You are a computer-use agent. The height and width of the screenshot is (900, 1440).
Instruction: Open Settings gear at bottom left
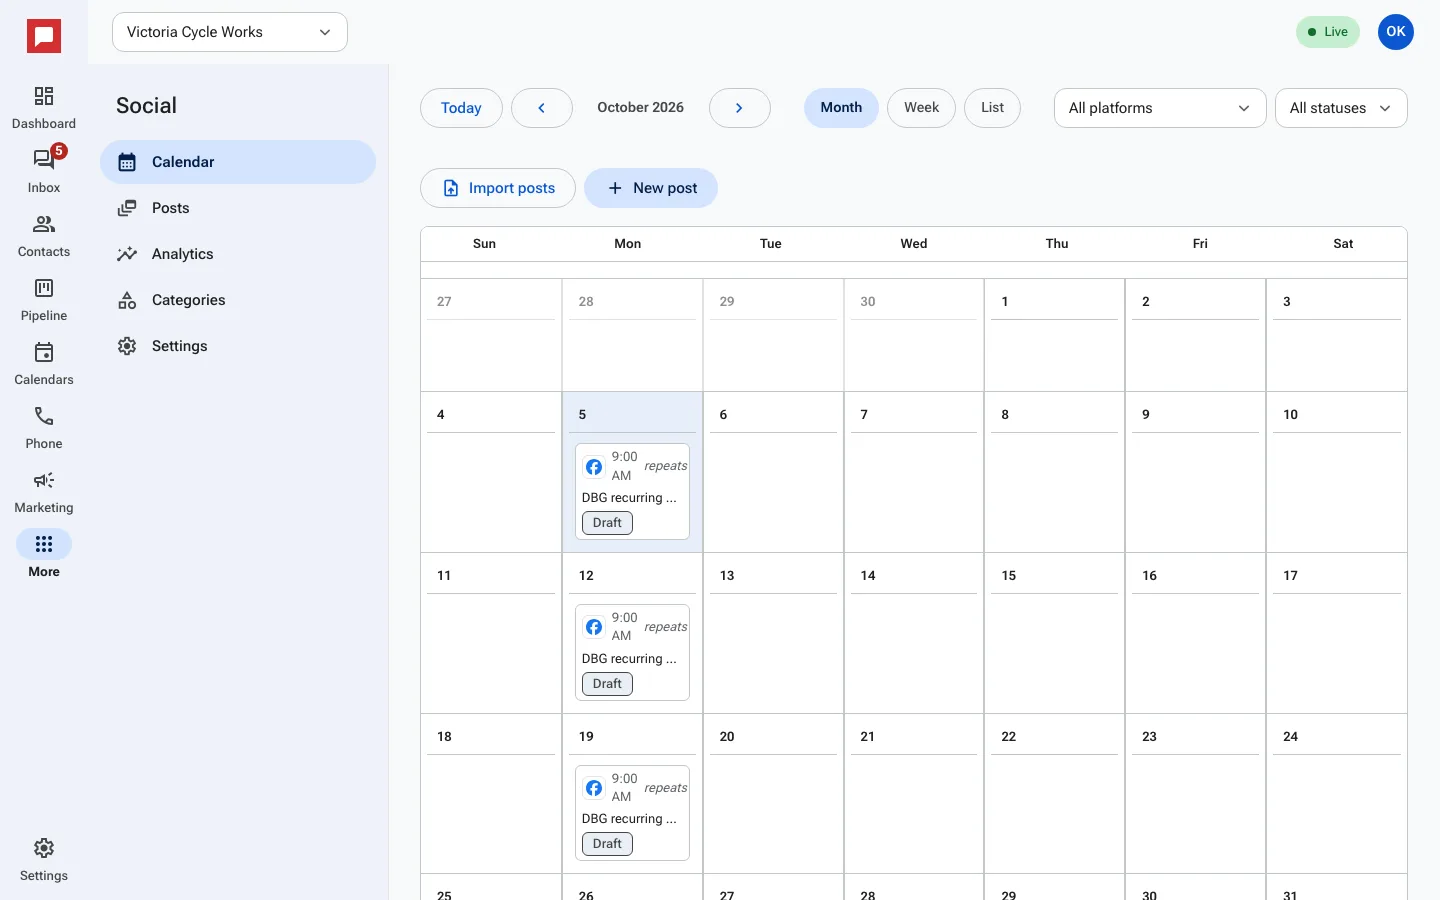[44, 859]
